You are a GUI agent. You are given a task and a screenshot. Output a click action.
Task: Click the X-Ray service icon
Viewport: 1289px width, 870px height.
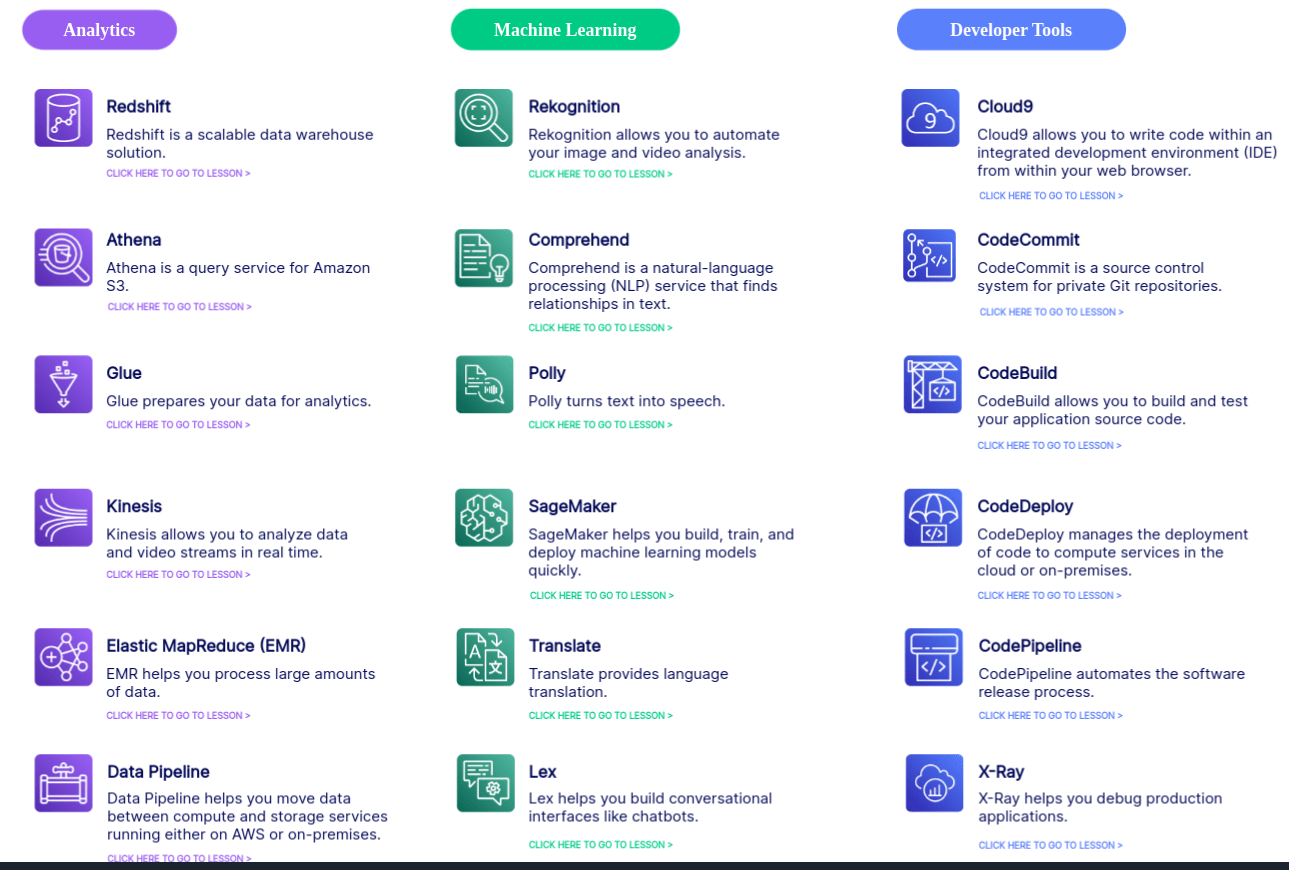coord(934,783)
